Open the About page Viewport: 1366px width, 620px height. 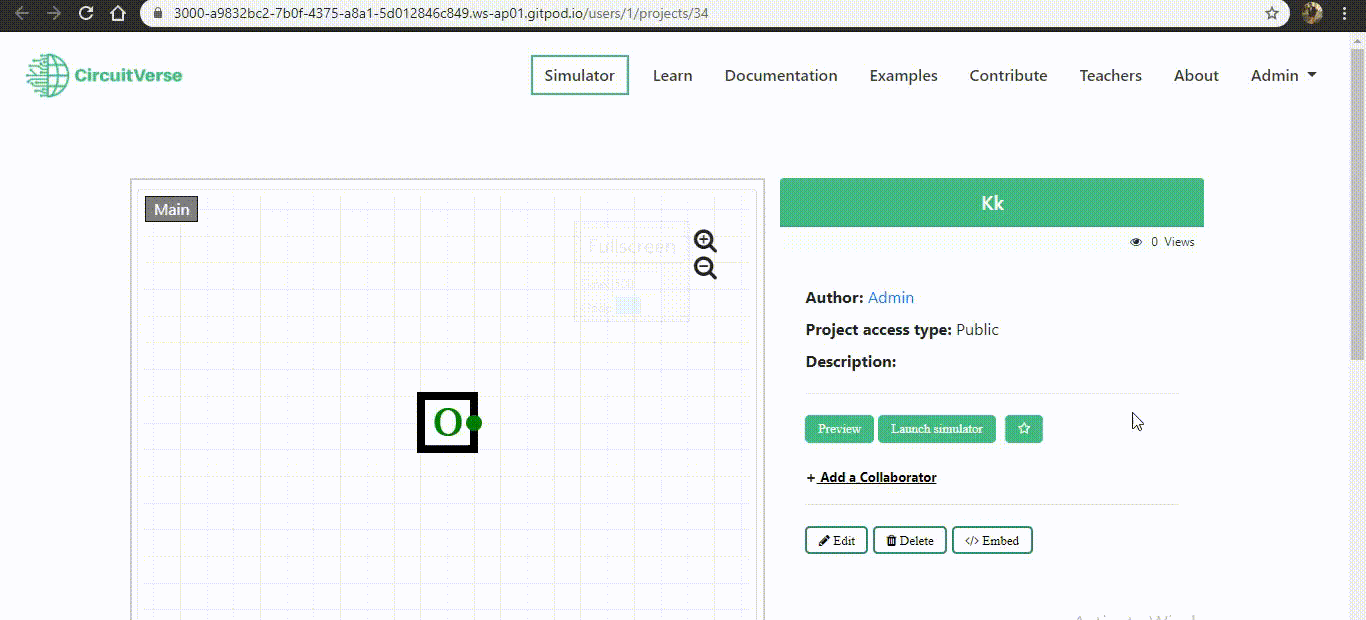(1196, 76)
